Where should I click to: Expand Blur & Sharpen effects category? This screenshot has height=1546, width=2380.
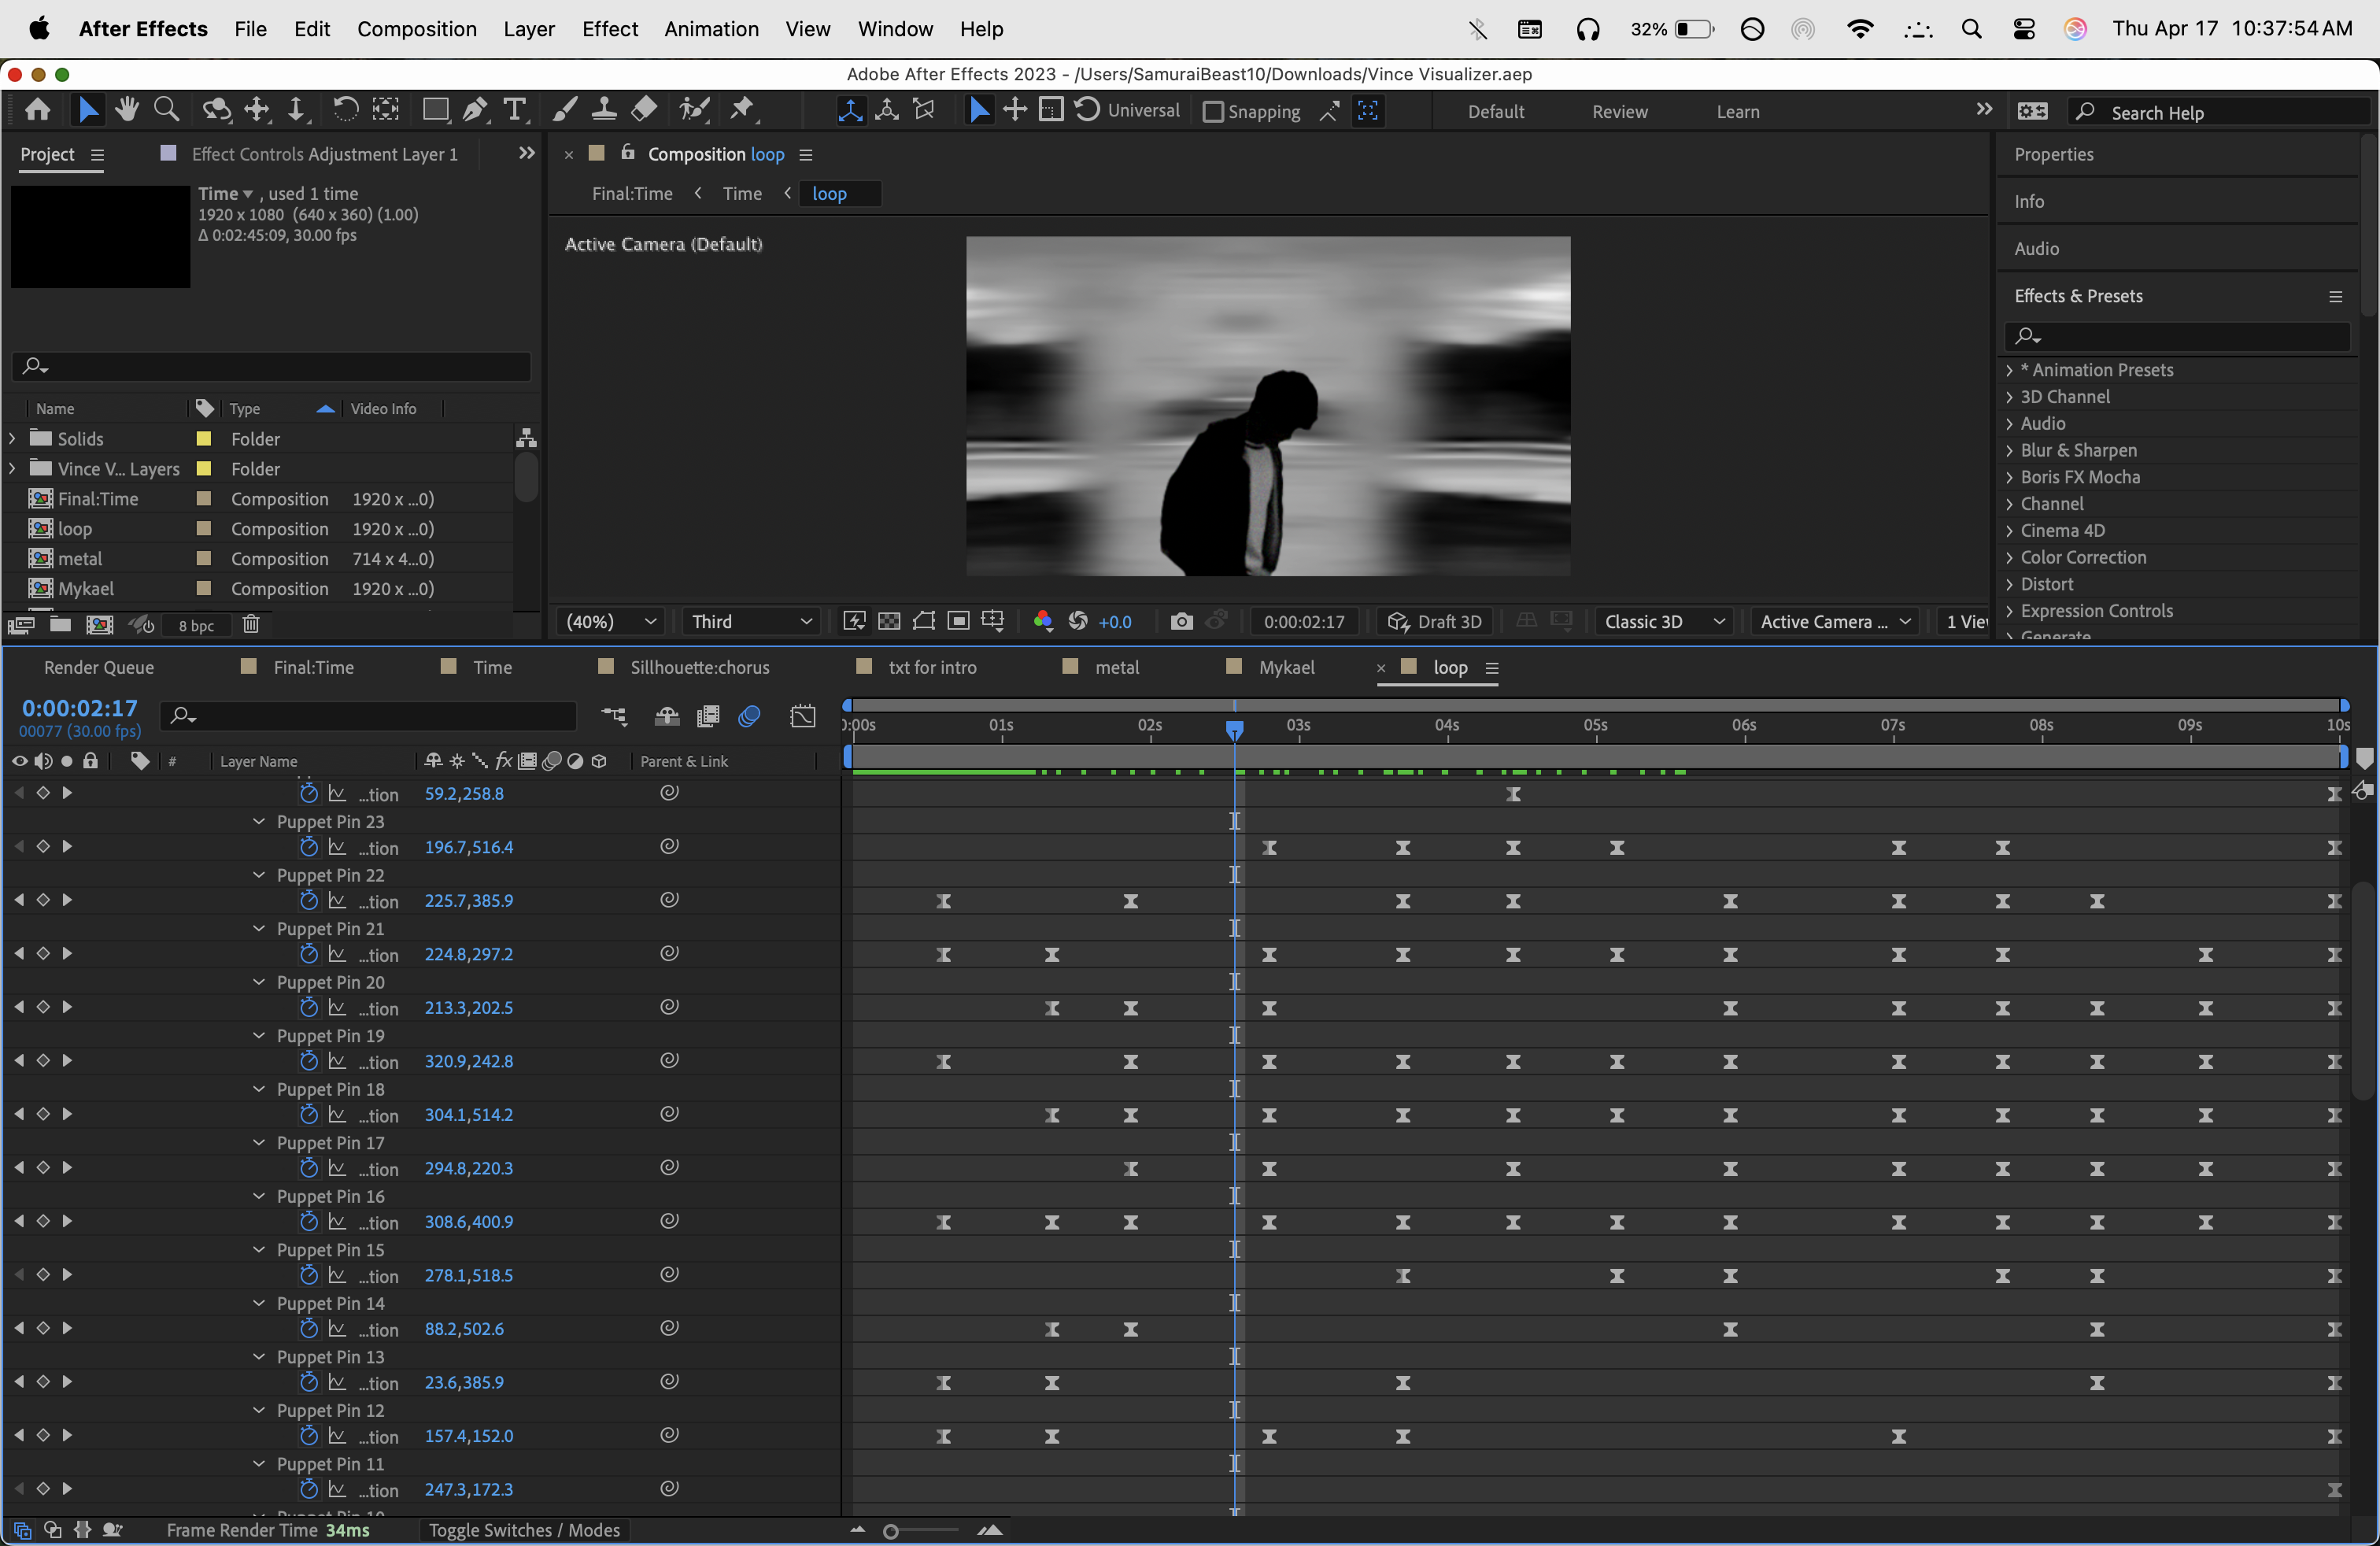pyautogui.click(x=2009, y=450)
